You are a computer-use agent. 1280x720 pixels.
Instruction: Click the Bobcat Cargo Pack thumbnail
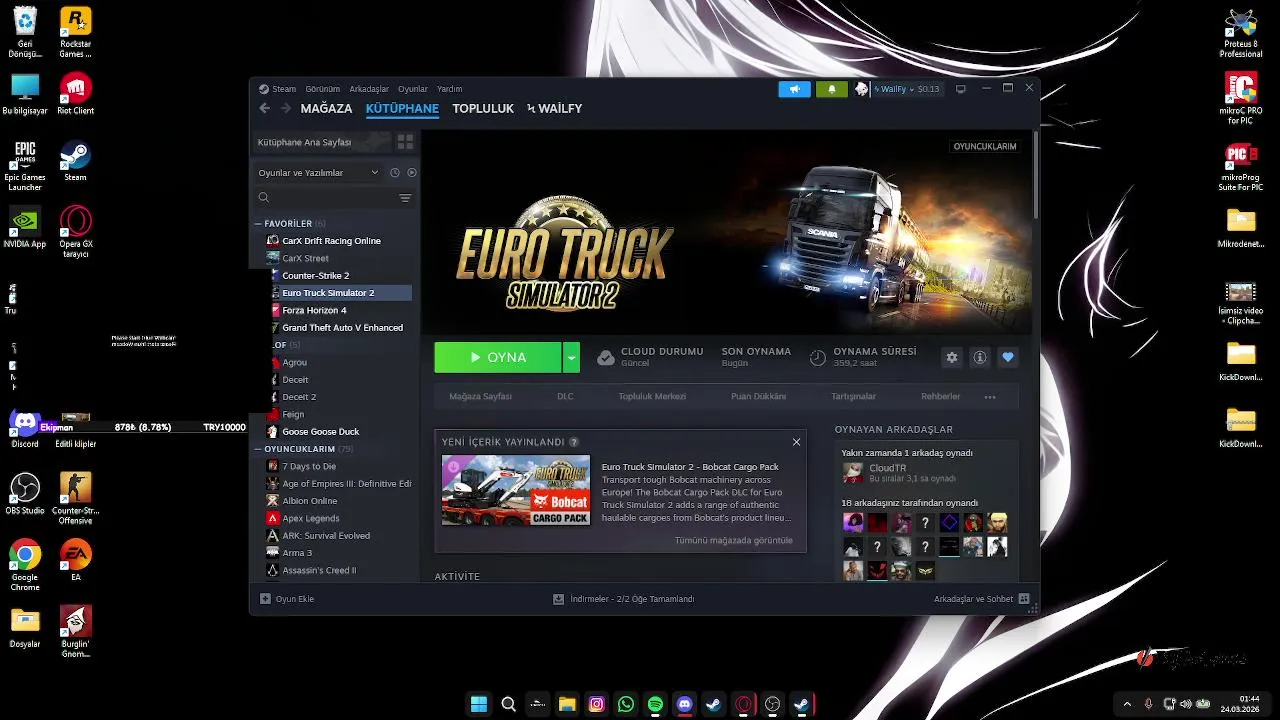pyautogui.click(x=516, y=491)
